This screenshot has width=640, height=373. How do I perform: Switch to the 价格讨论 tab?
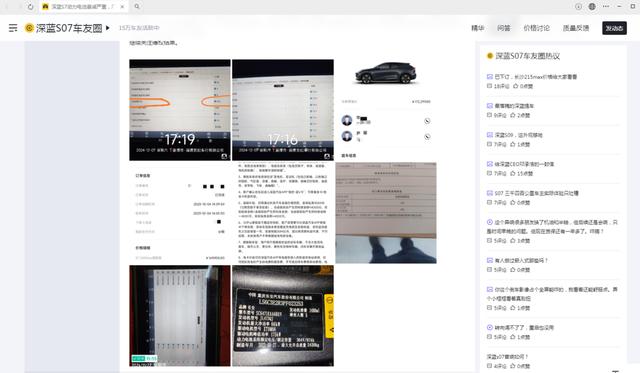click(536, 28)
